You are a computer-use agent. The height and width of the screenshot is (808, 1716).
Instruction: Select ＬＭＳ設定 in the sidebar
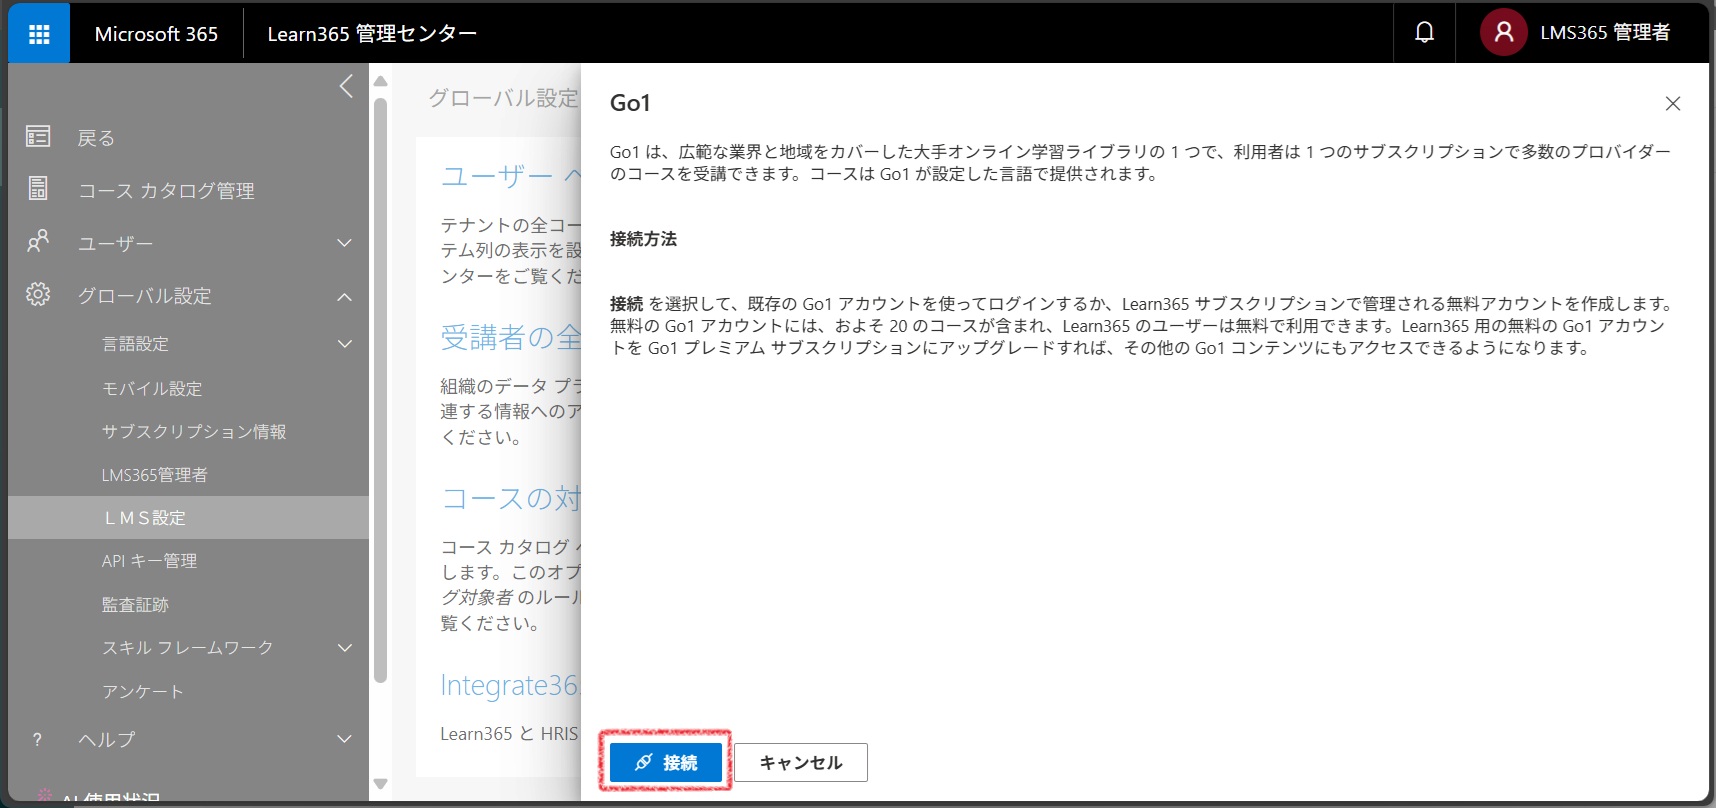click(x=188, y=518)
